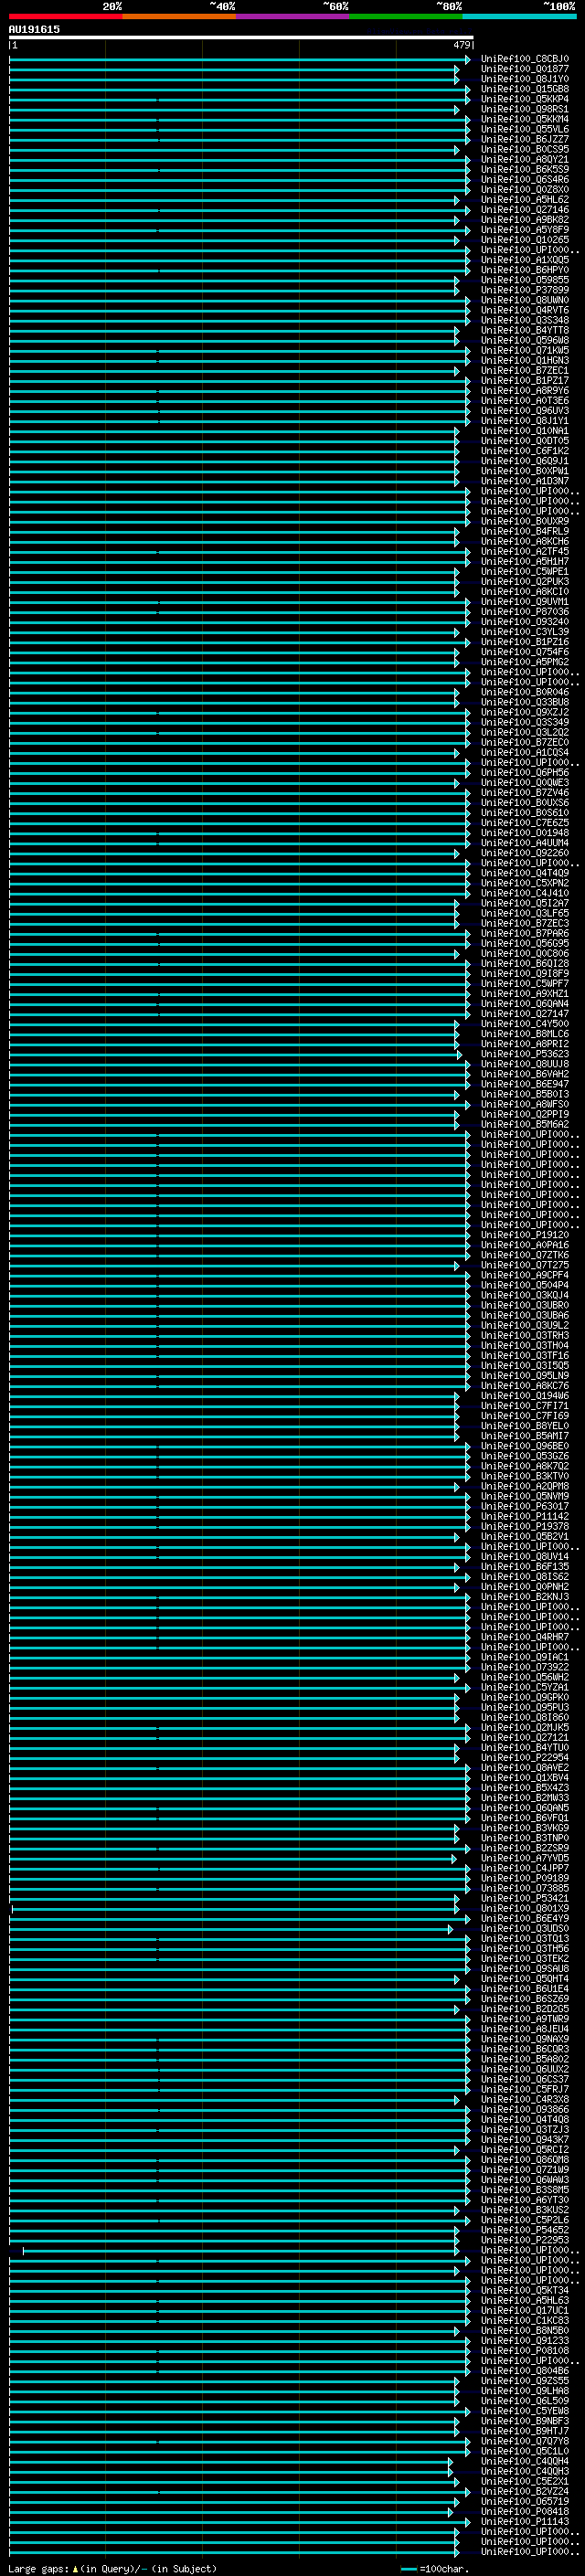Select label UniRef100_B6K5S9
Viewport: 585px width, 2576px height.
(x=525, y=169)
